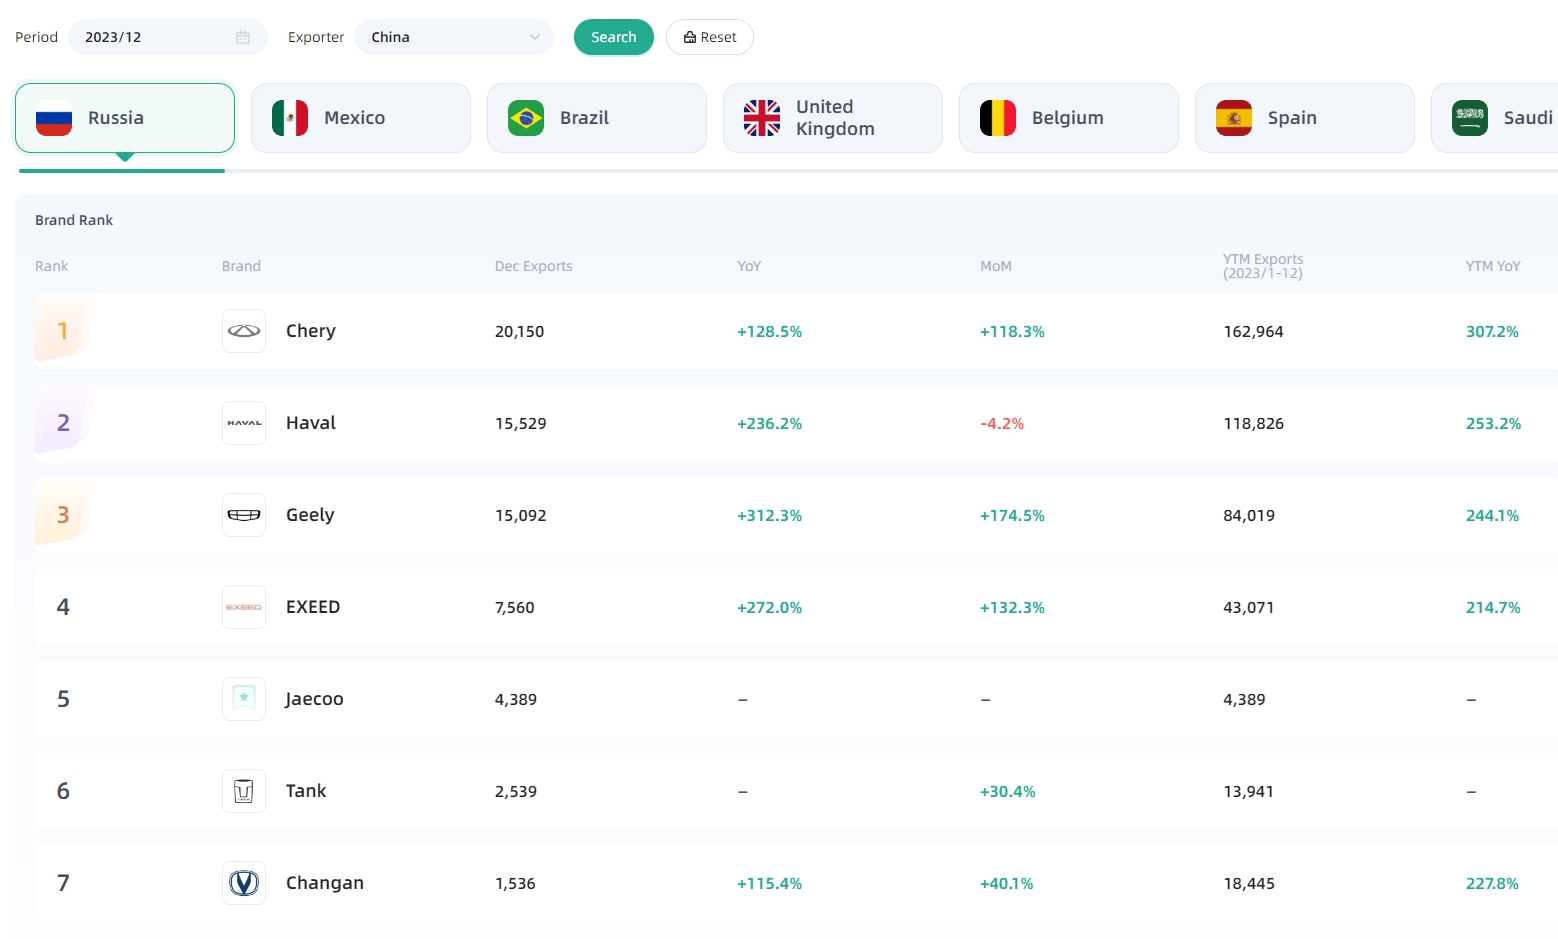Click the Tank brand logo icon
The width and height of the screenshot is (1558, 939).
click(244, 791)
